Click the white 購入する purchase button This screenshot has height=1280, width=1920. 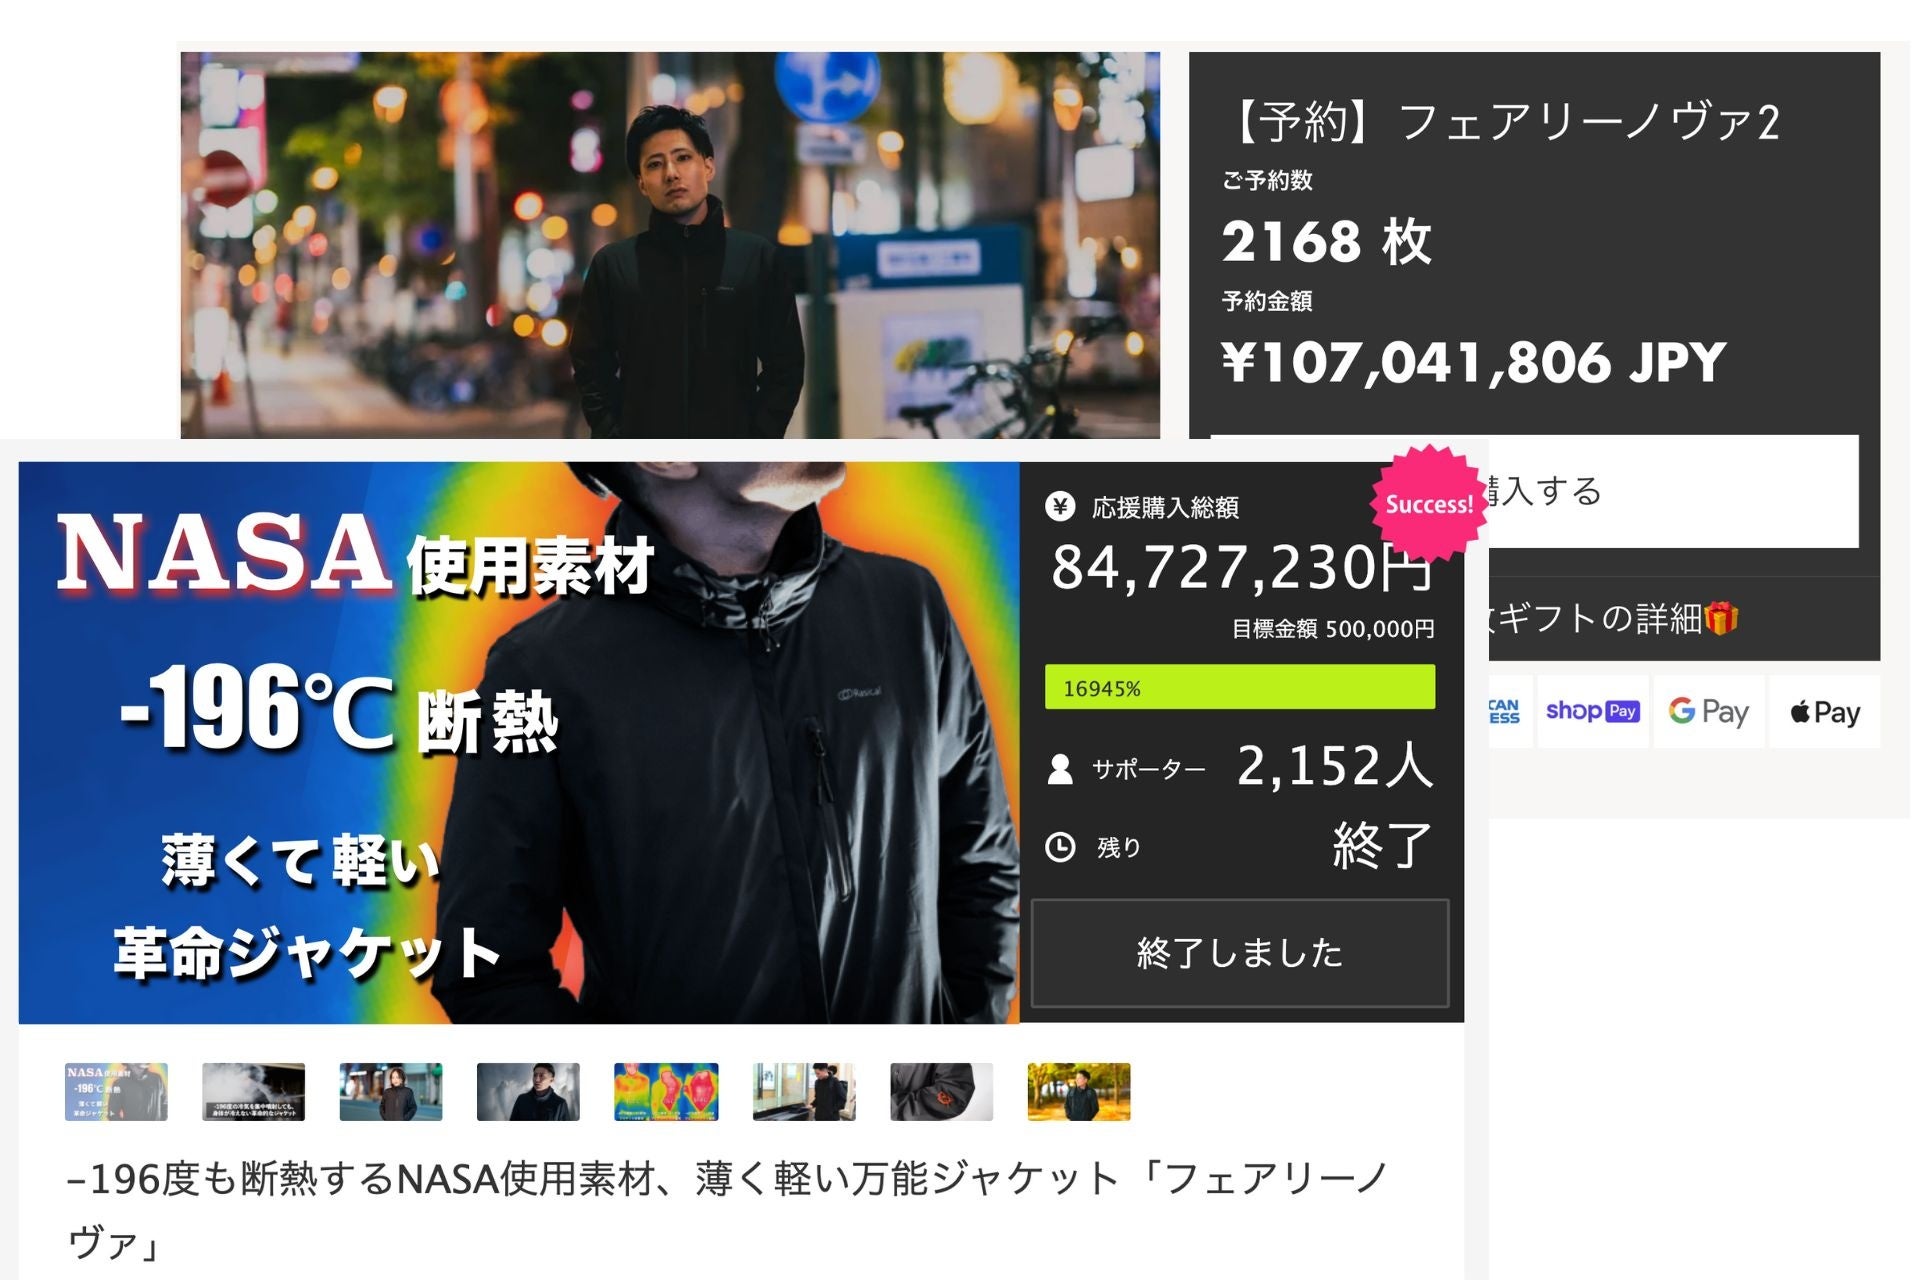(x=1672, y=491)
